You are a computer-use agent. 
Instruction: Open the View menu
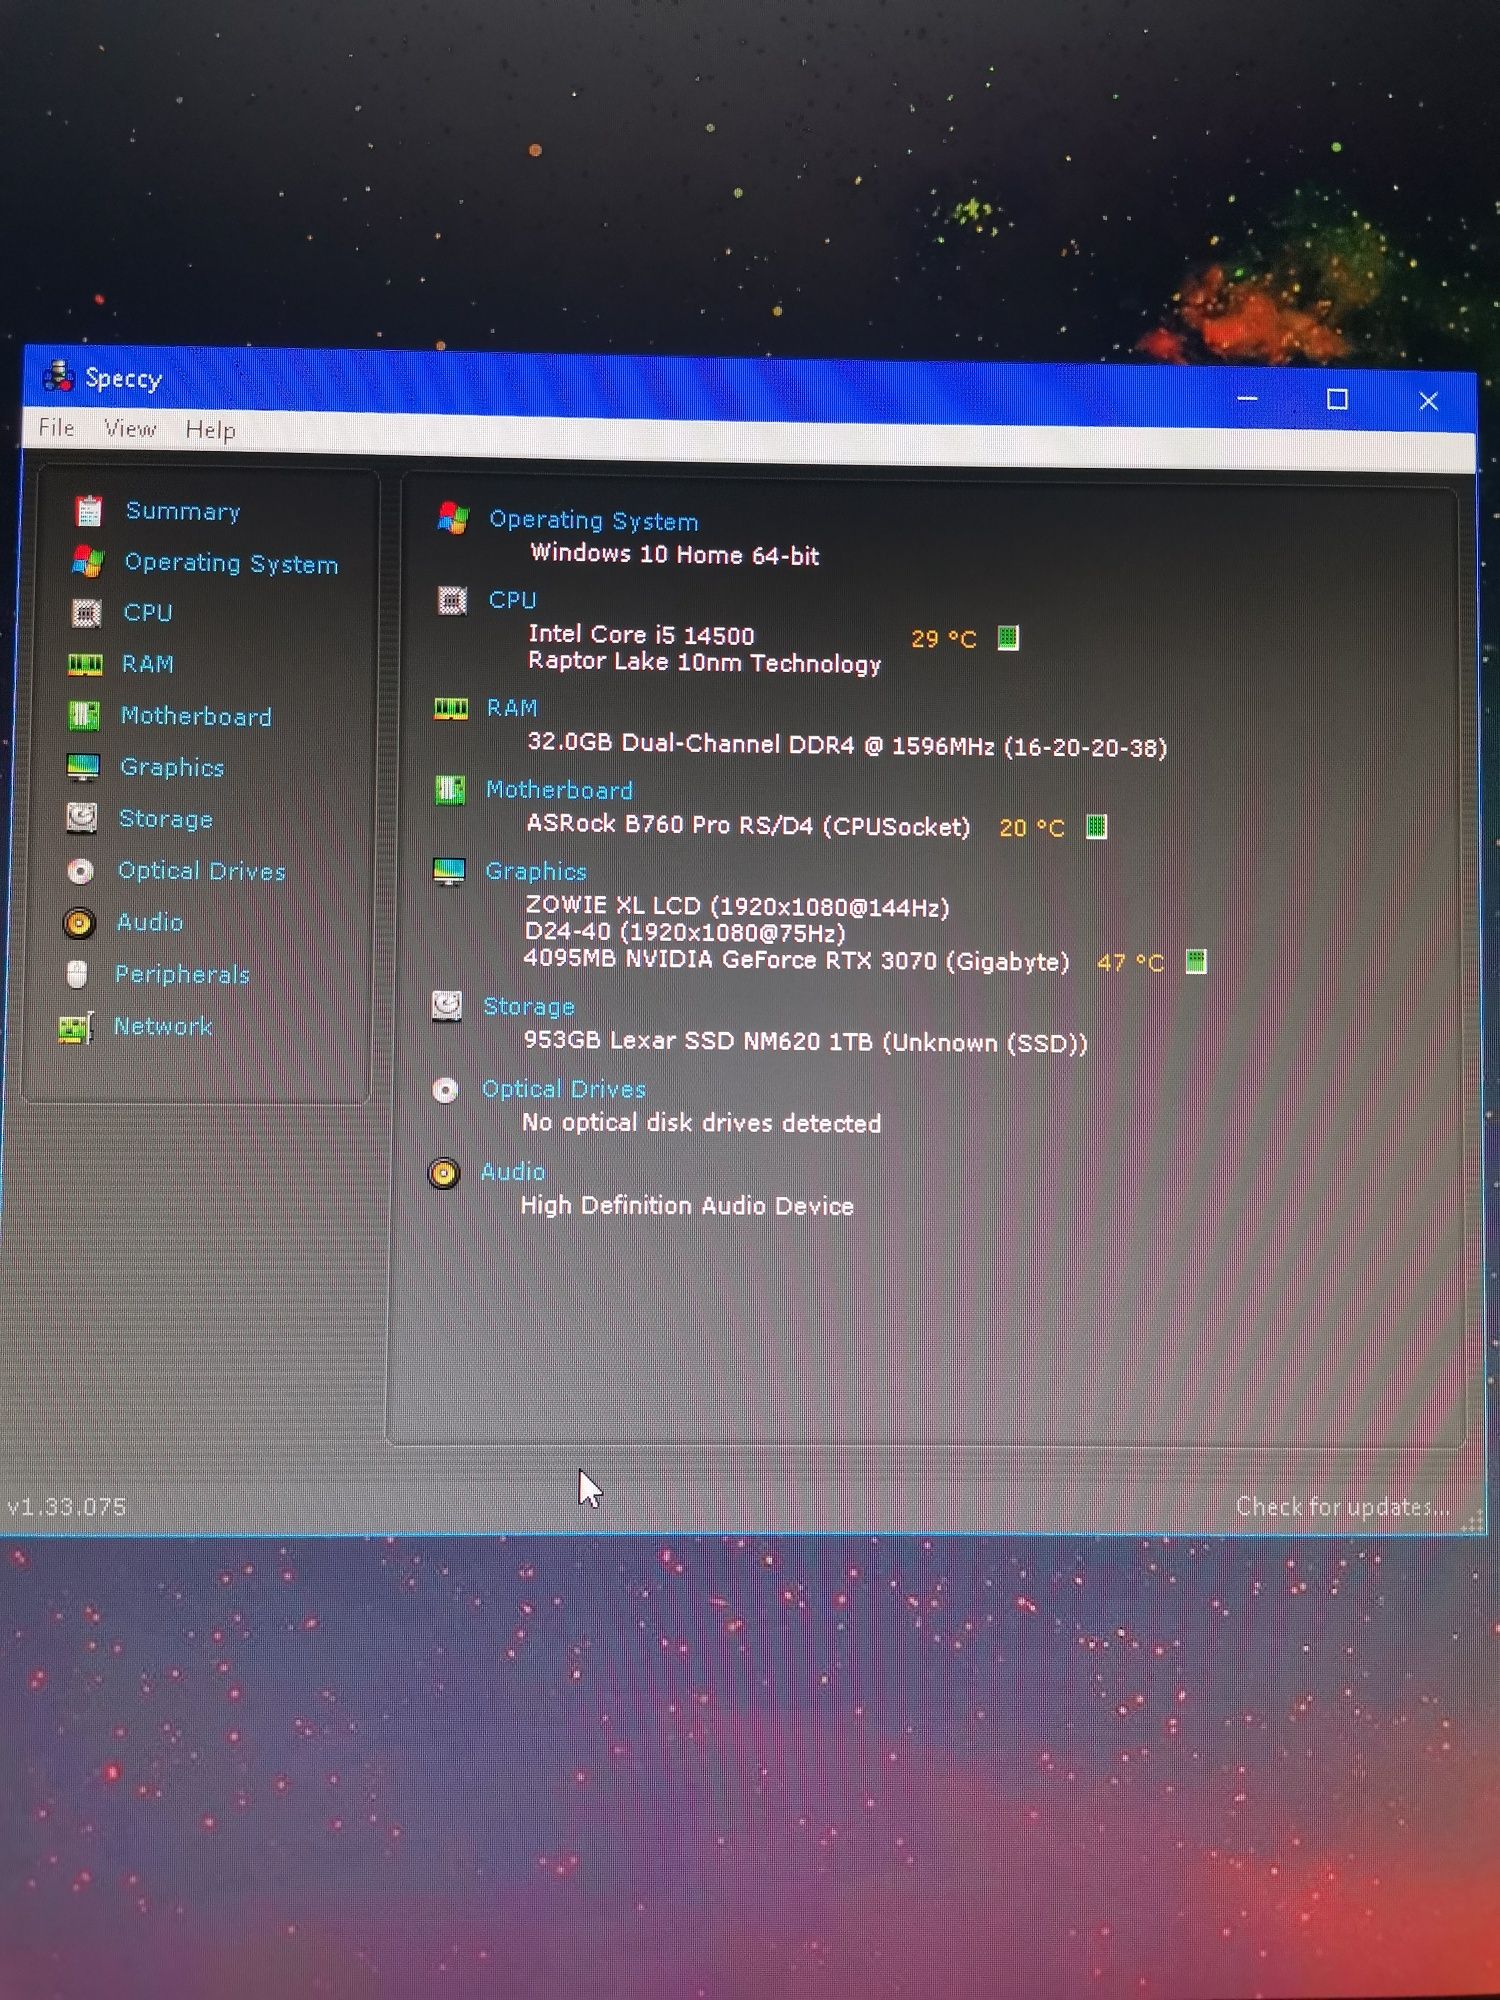pos(130,429)
